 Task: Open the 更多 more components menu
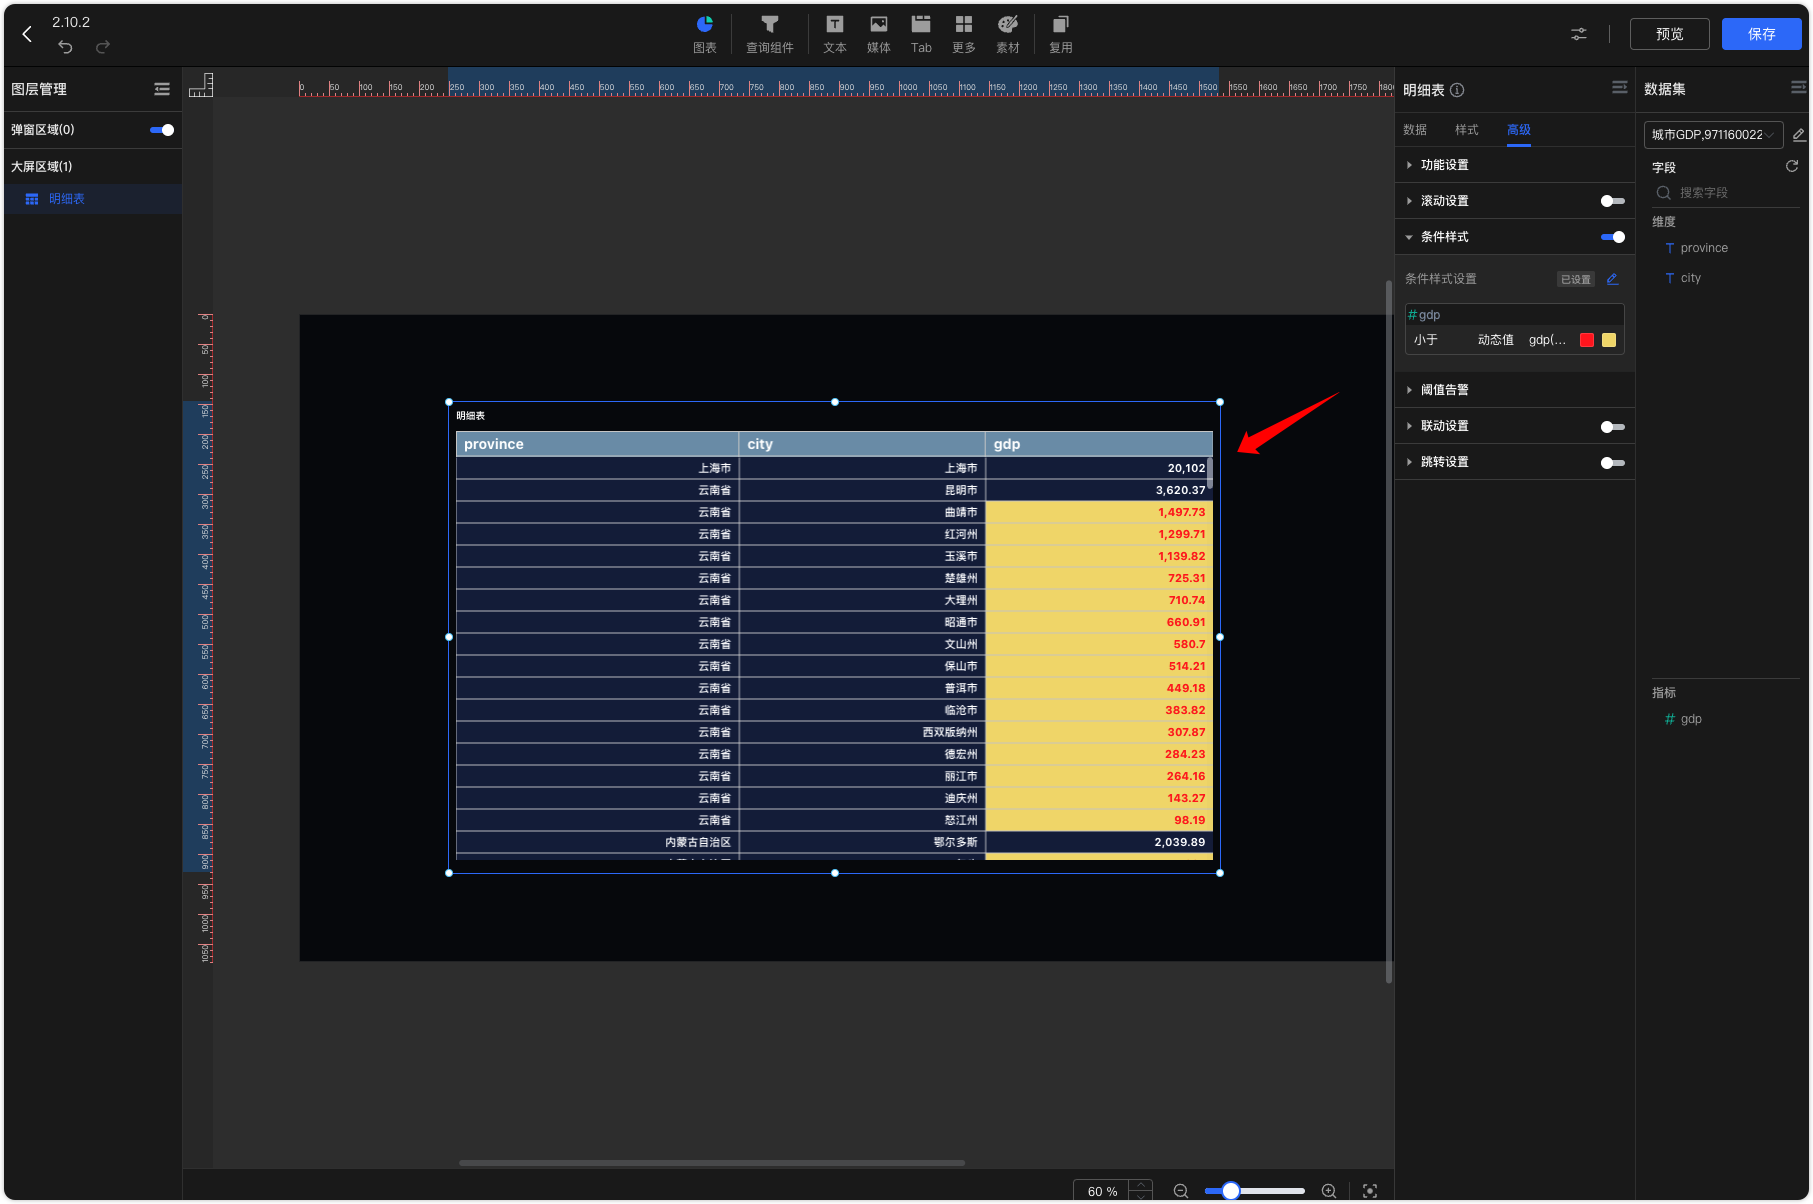(x=964, y=34)
